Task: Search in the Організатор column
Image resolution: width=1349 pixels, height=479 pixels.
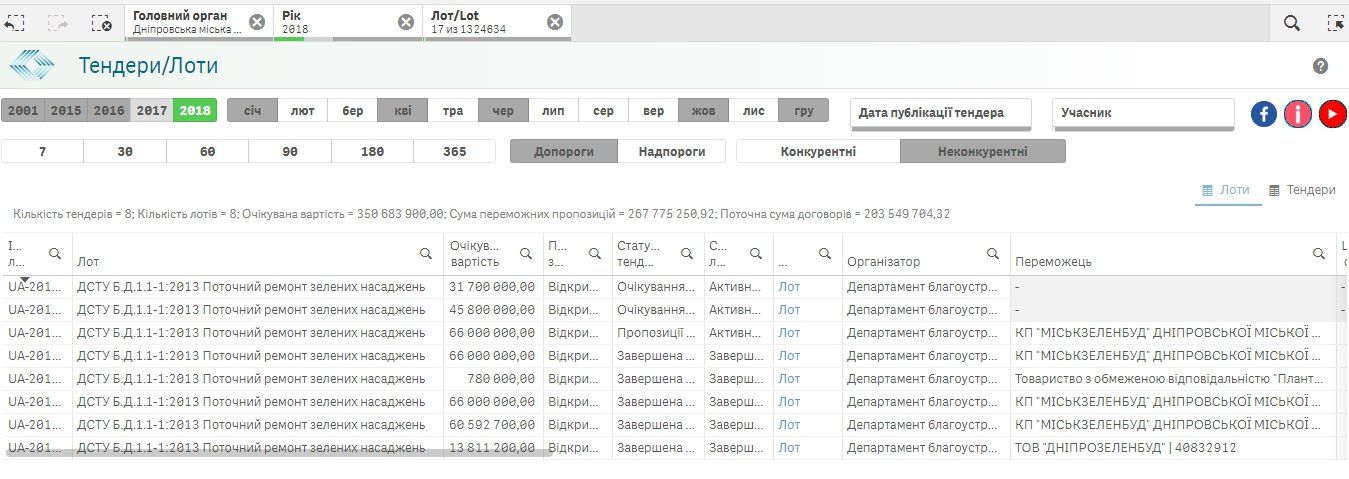Action: point(993,254)
